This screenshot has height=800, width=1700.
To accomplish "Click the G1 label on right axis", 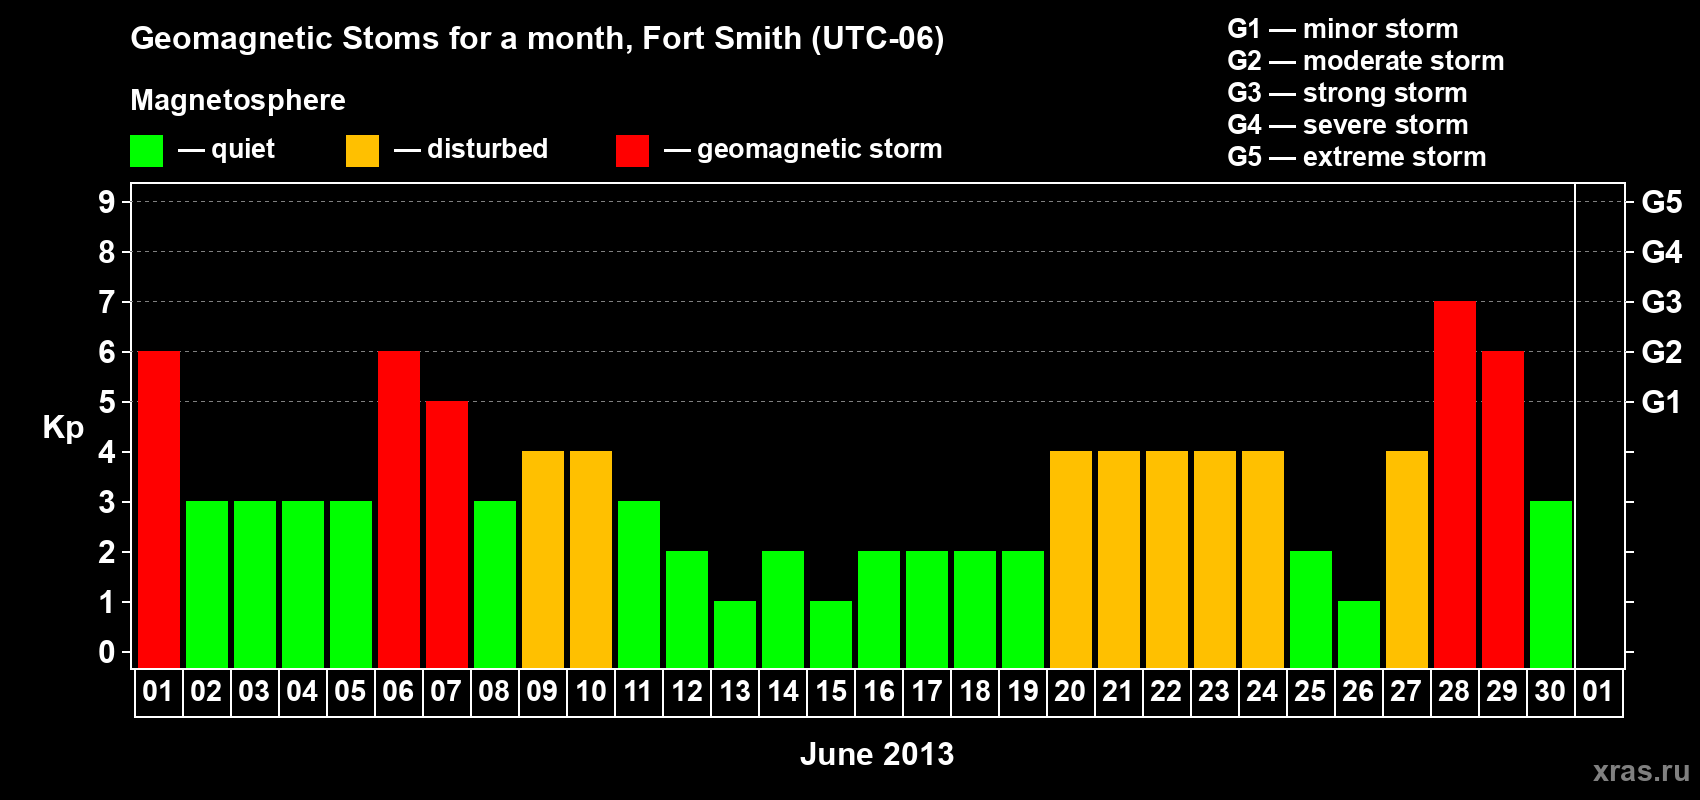I will point(1662,402).
